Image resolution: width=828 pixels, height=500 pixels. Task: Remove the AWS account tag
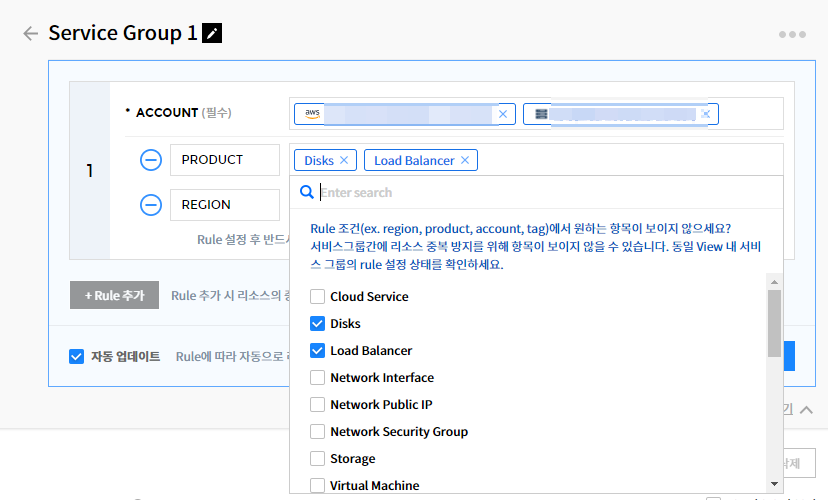coord(504,114)
